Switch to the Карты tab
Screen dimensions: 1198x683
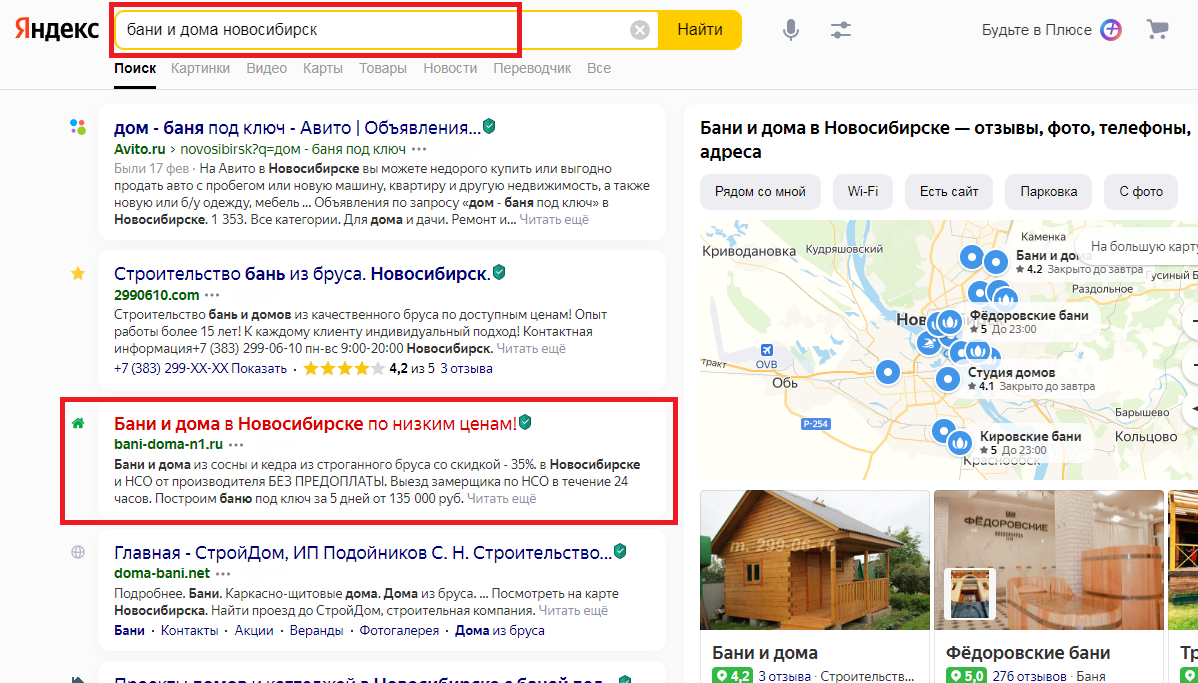click(x=322, y=68)
